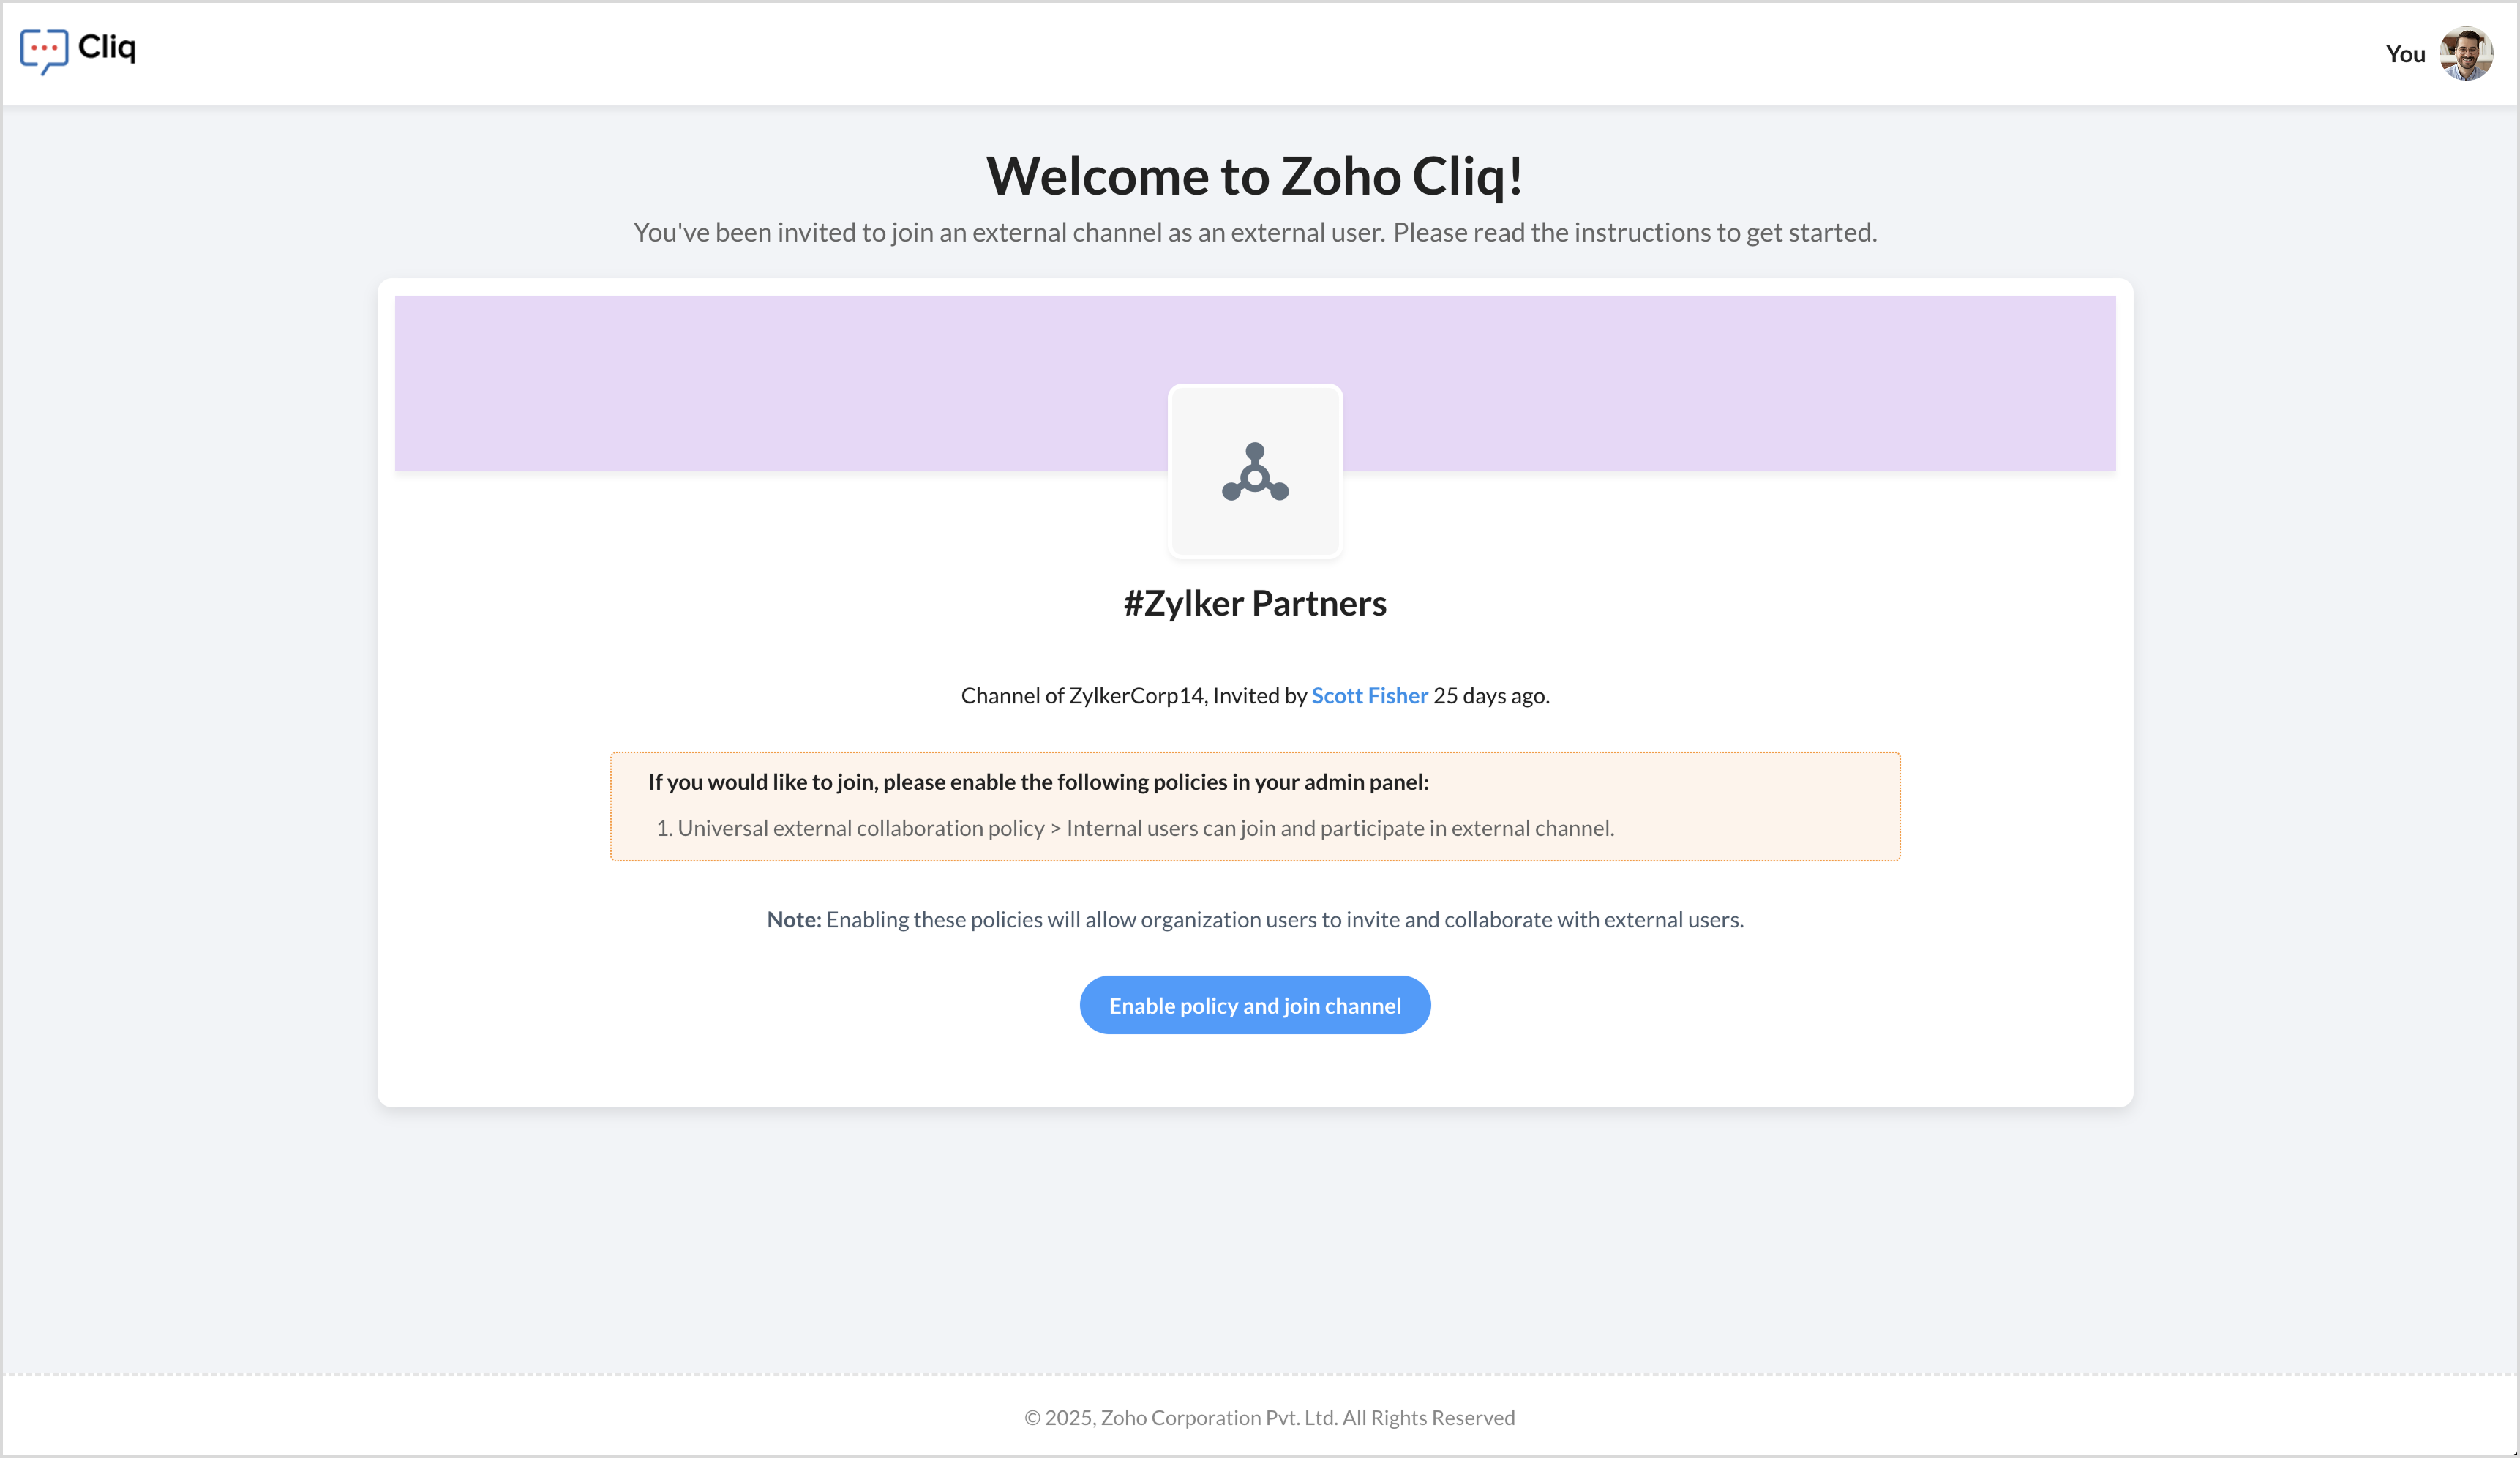Click the #Zylker Partners channel name
The width and height of the screenshot is (2520, 1458).
click(x=1255, y=603)
